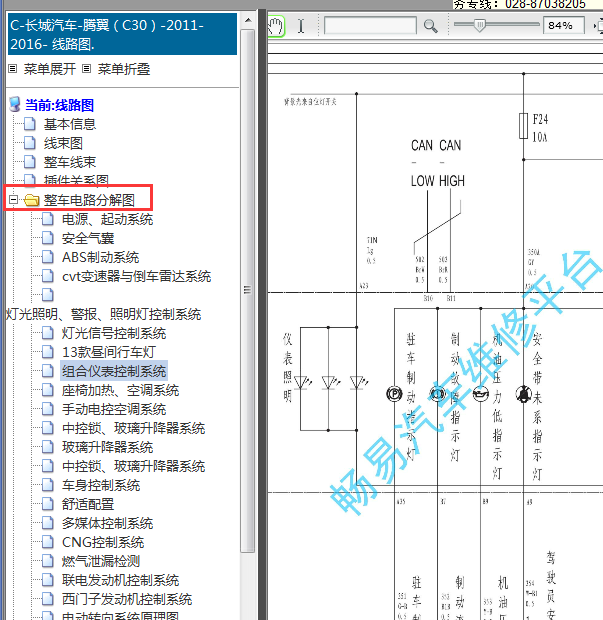Click the search magnifier icon

coord(430,26)
